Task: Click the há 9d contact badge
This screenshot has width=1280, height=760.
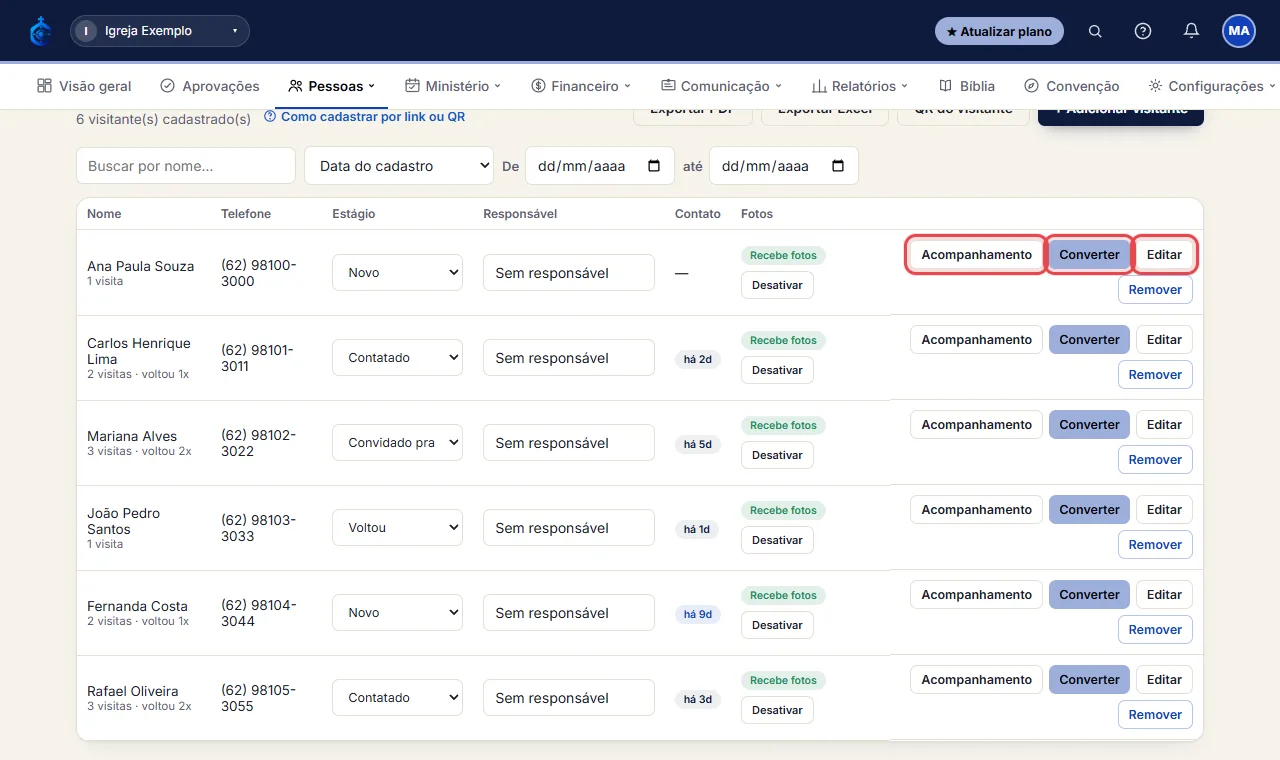Action: click(697, 614)
